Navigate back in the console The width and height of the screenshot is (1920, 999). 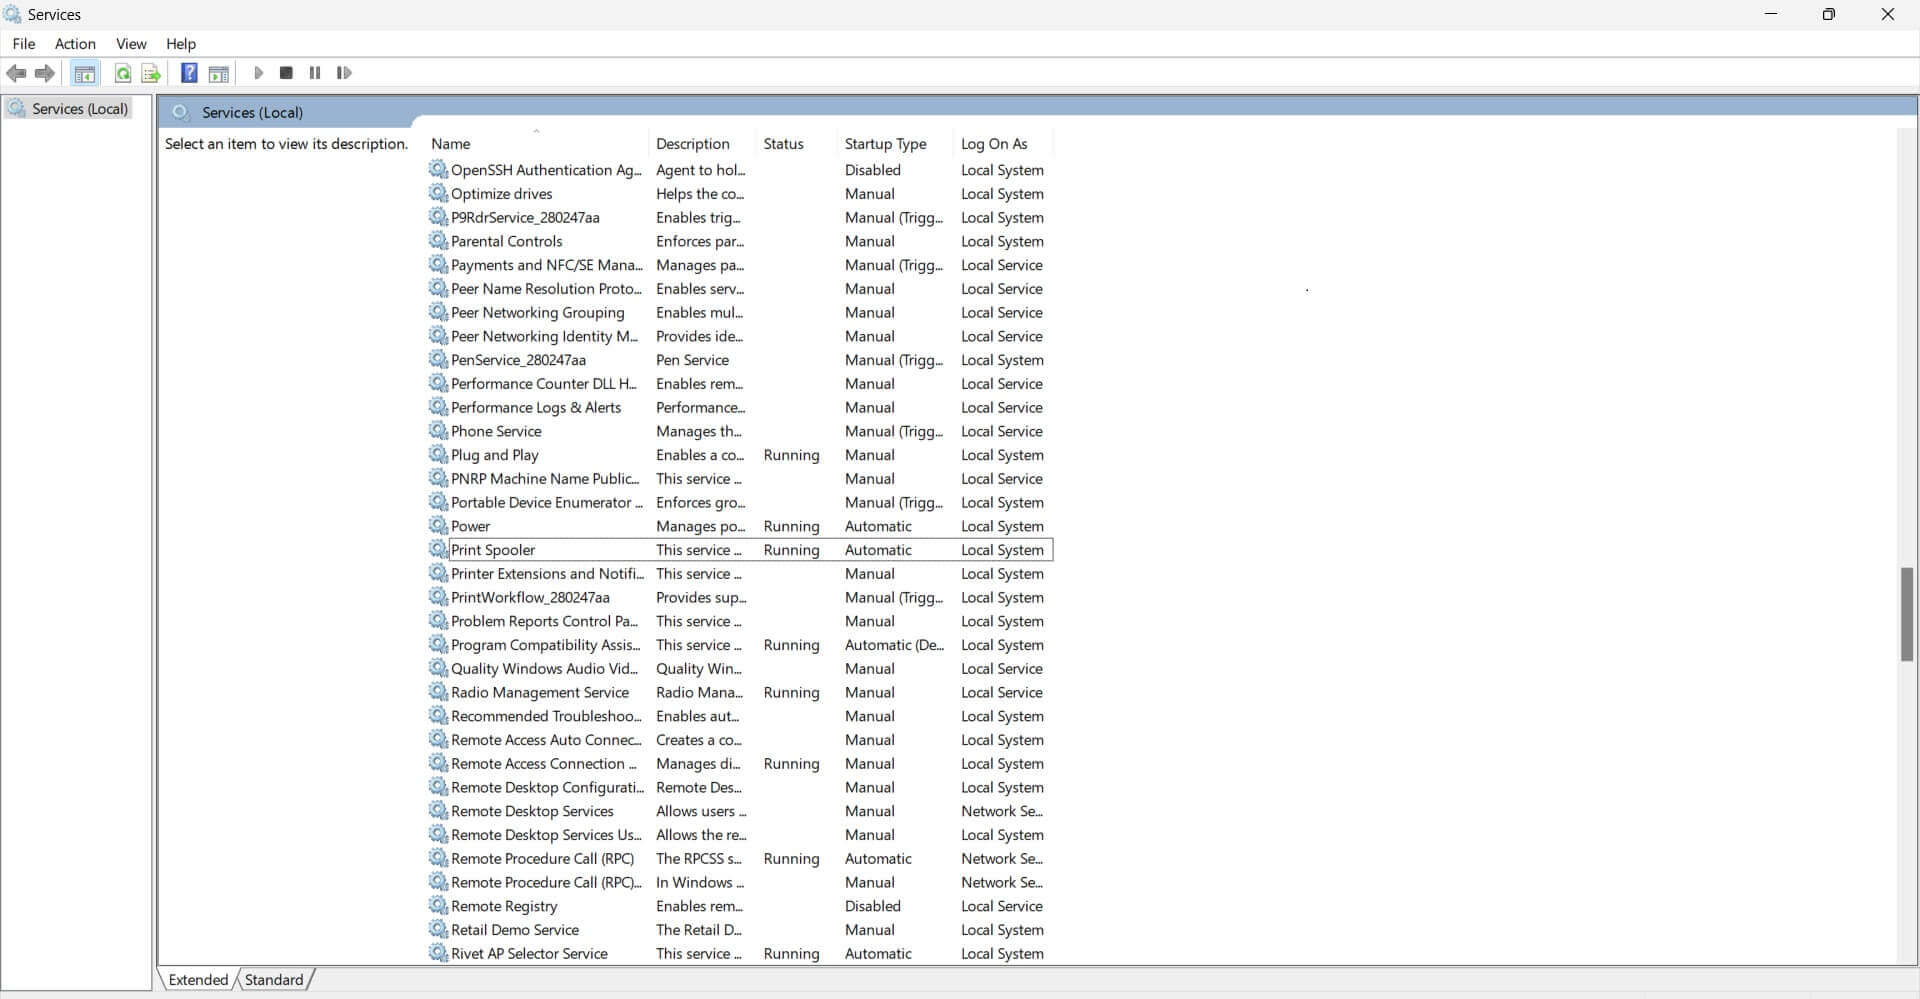[x=16, y=73]
